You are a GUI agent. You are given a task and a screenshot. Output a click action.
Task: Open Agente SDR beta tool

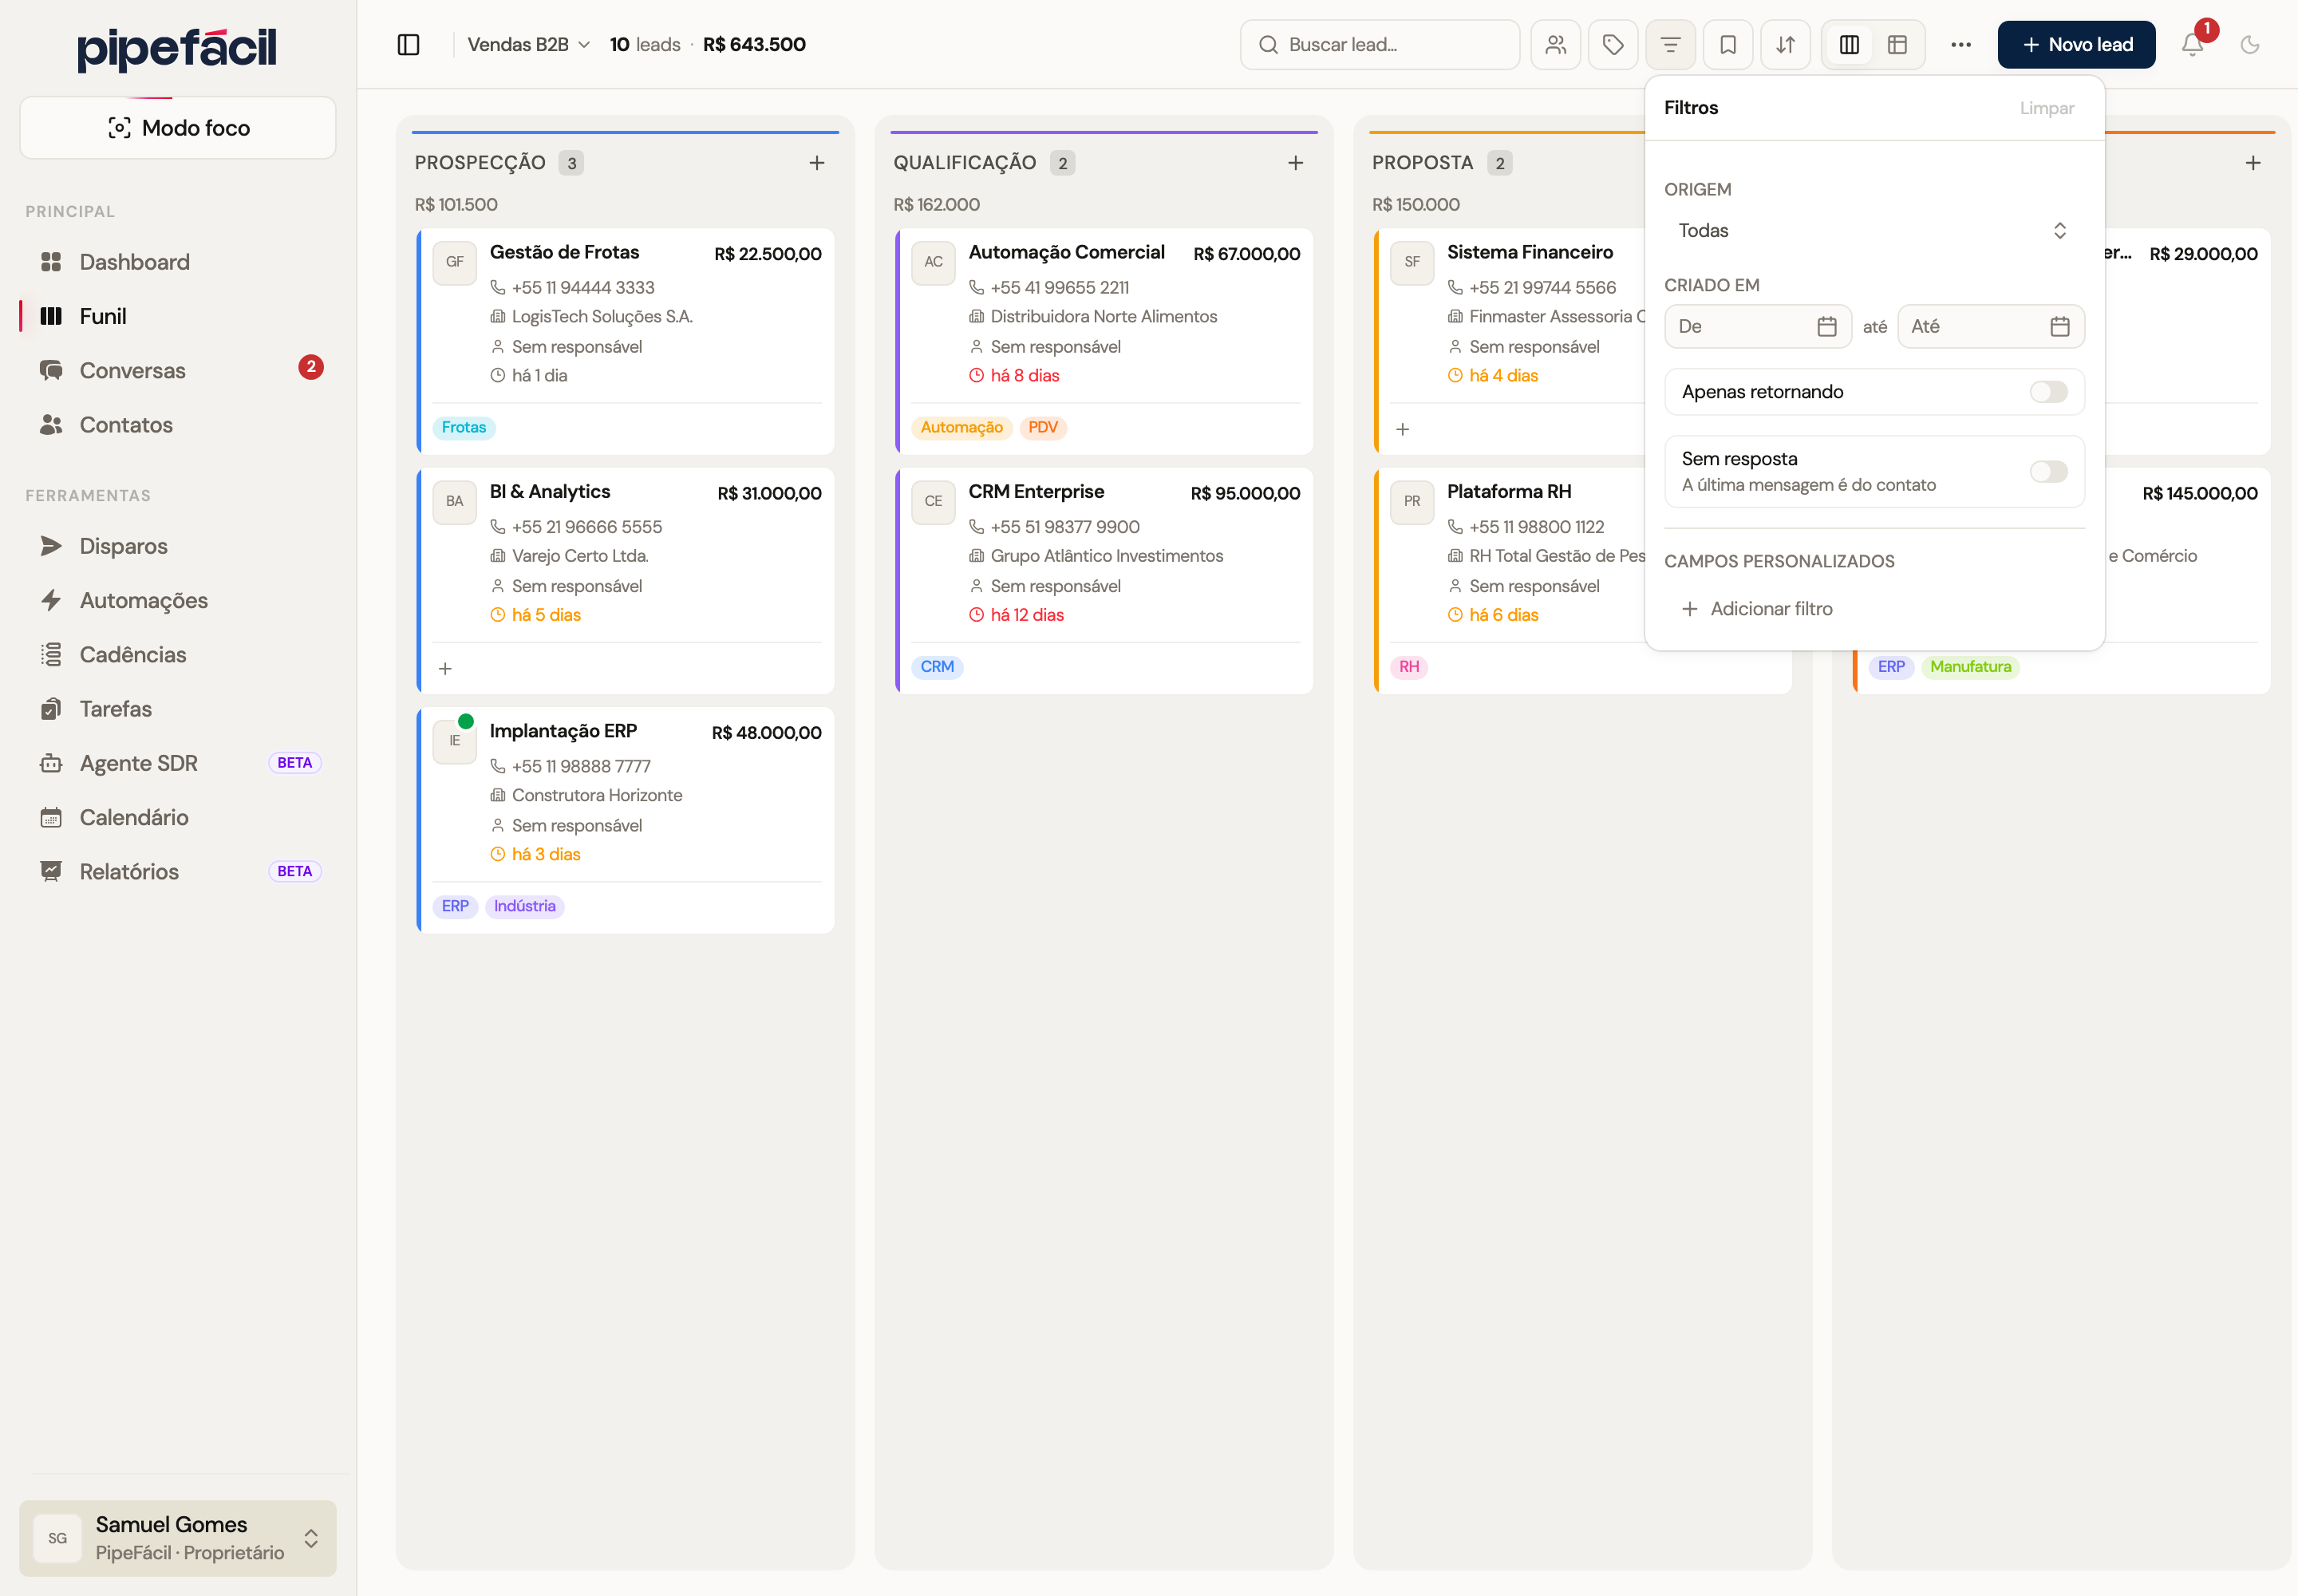[x=178, y=763]
